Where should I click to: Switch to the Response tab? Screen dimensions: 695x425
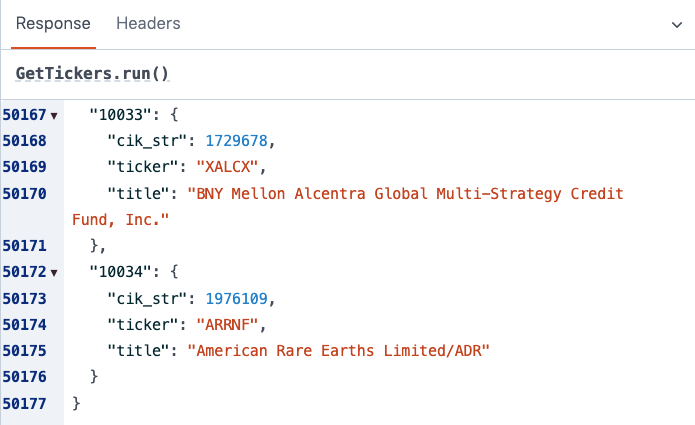coord(53,23)
